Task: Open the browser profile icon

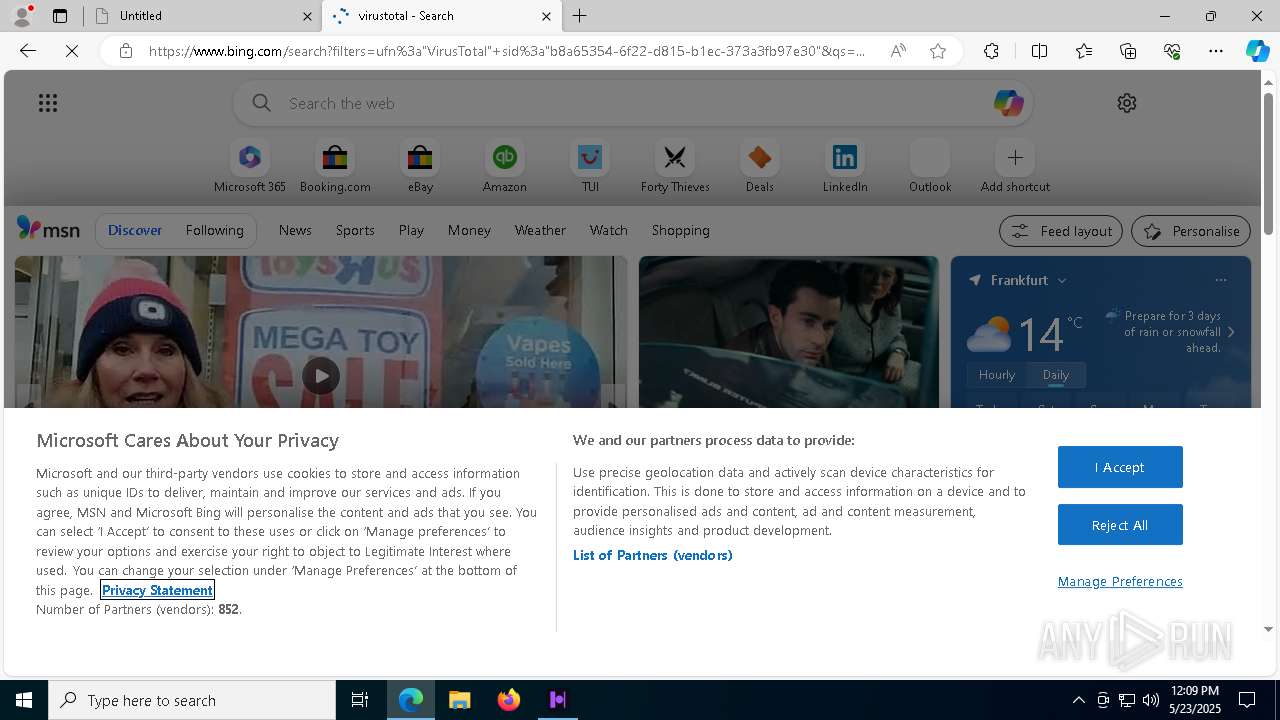Action: click(22, 15)
